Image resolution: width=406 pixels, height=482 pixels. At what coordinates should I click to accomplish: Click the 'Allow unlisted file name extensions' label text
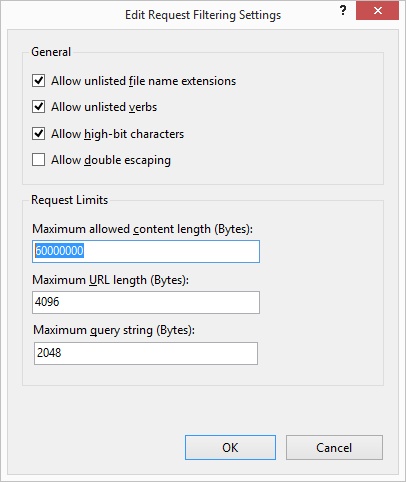pyautogui.click(x=143, y=81)
